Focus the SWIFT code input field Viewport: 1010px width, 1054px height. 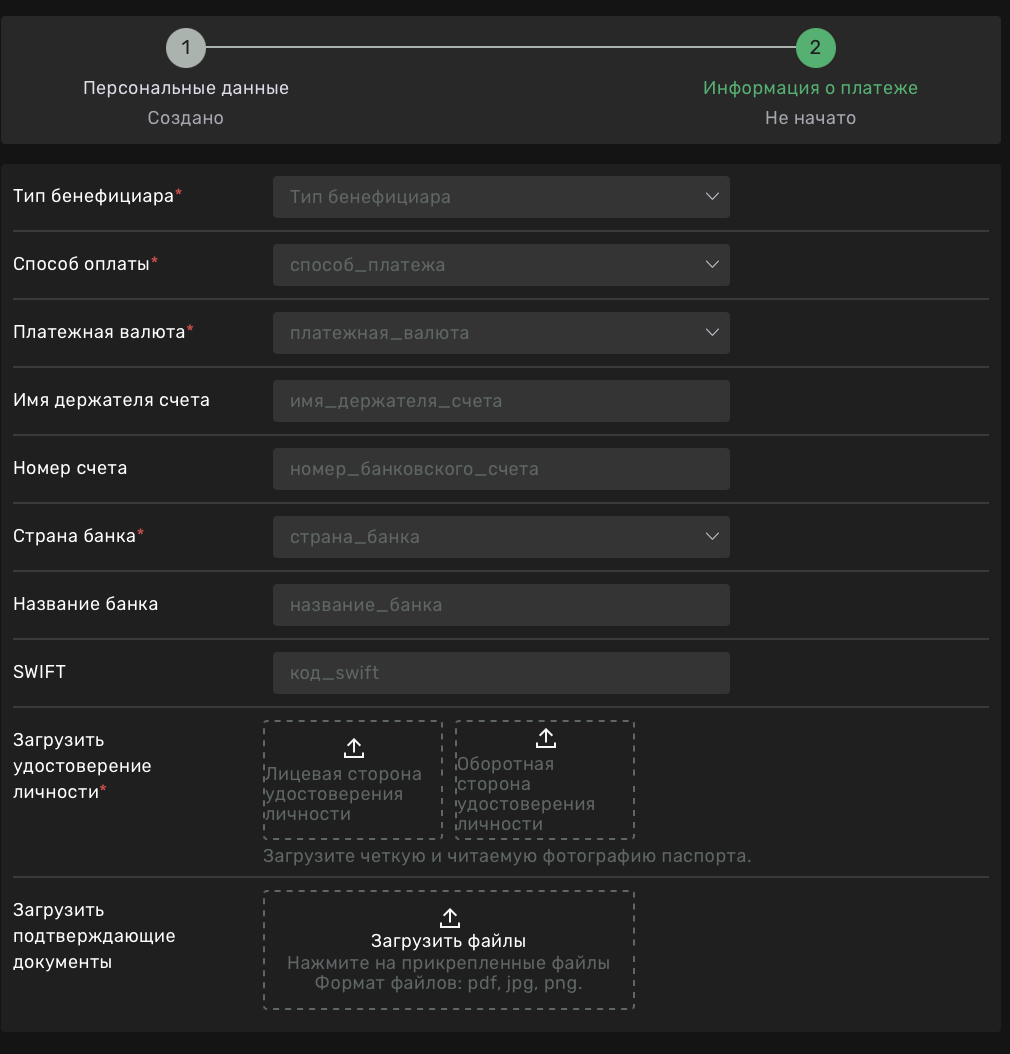click(x=501, y=673)
